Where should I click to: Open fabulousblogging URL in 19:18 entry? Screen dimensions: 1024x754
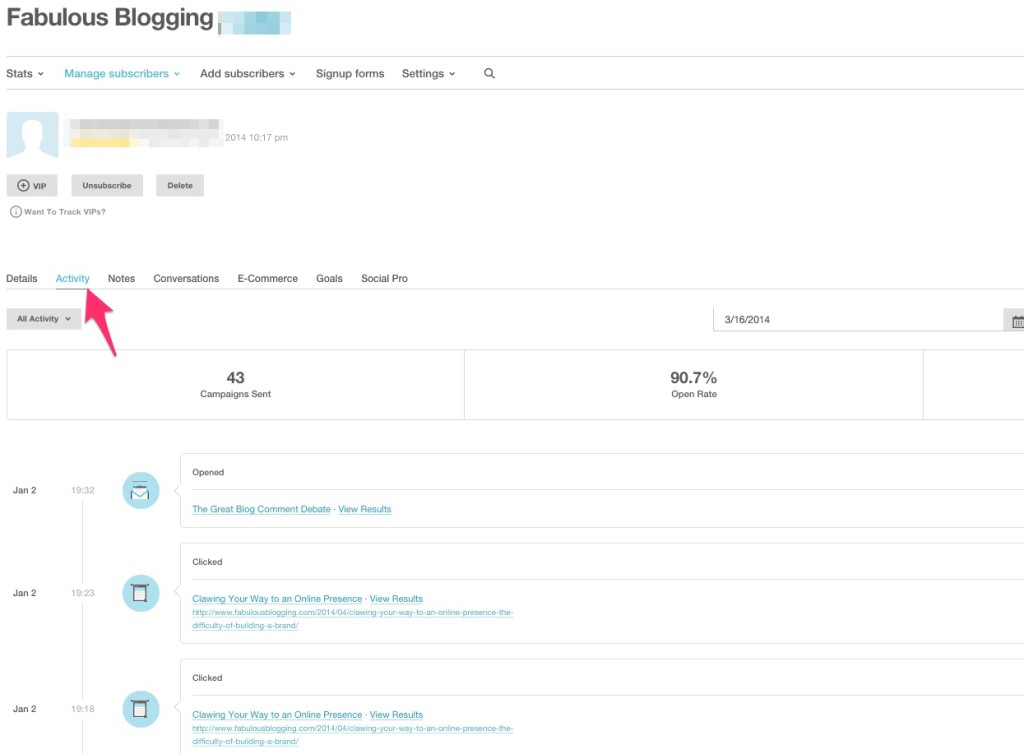pyautogui.click(x=353, y=735)
